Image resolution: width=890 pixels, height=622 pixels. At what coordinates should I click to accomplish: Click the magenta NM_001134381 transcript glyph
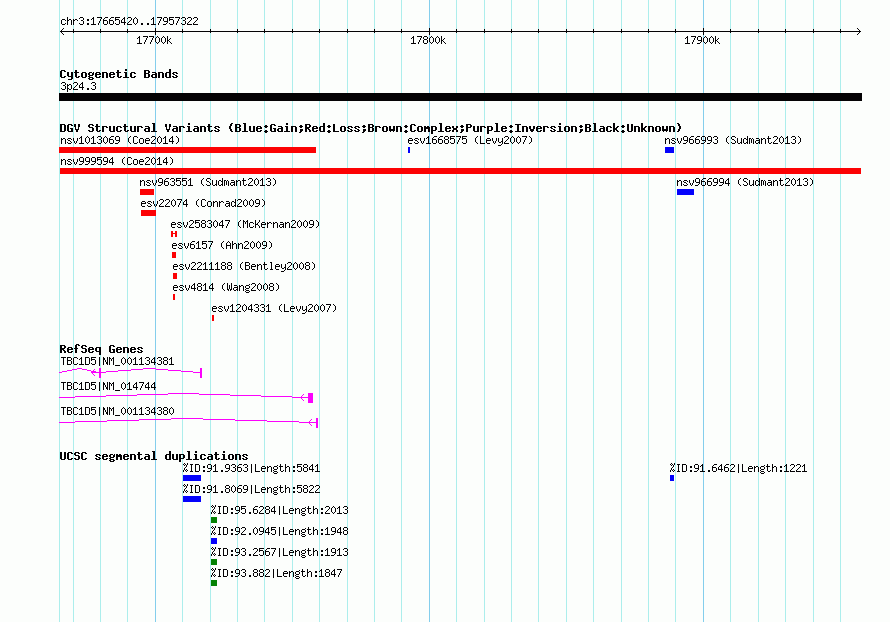pos(131,372)
